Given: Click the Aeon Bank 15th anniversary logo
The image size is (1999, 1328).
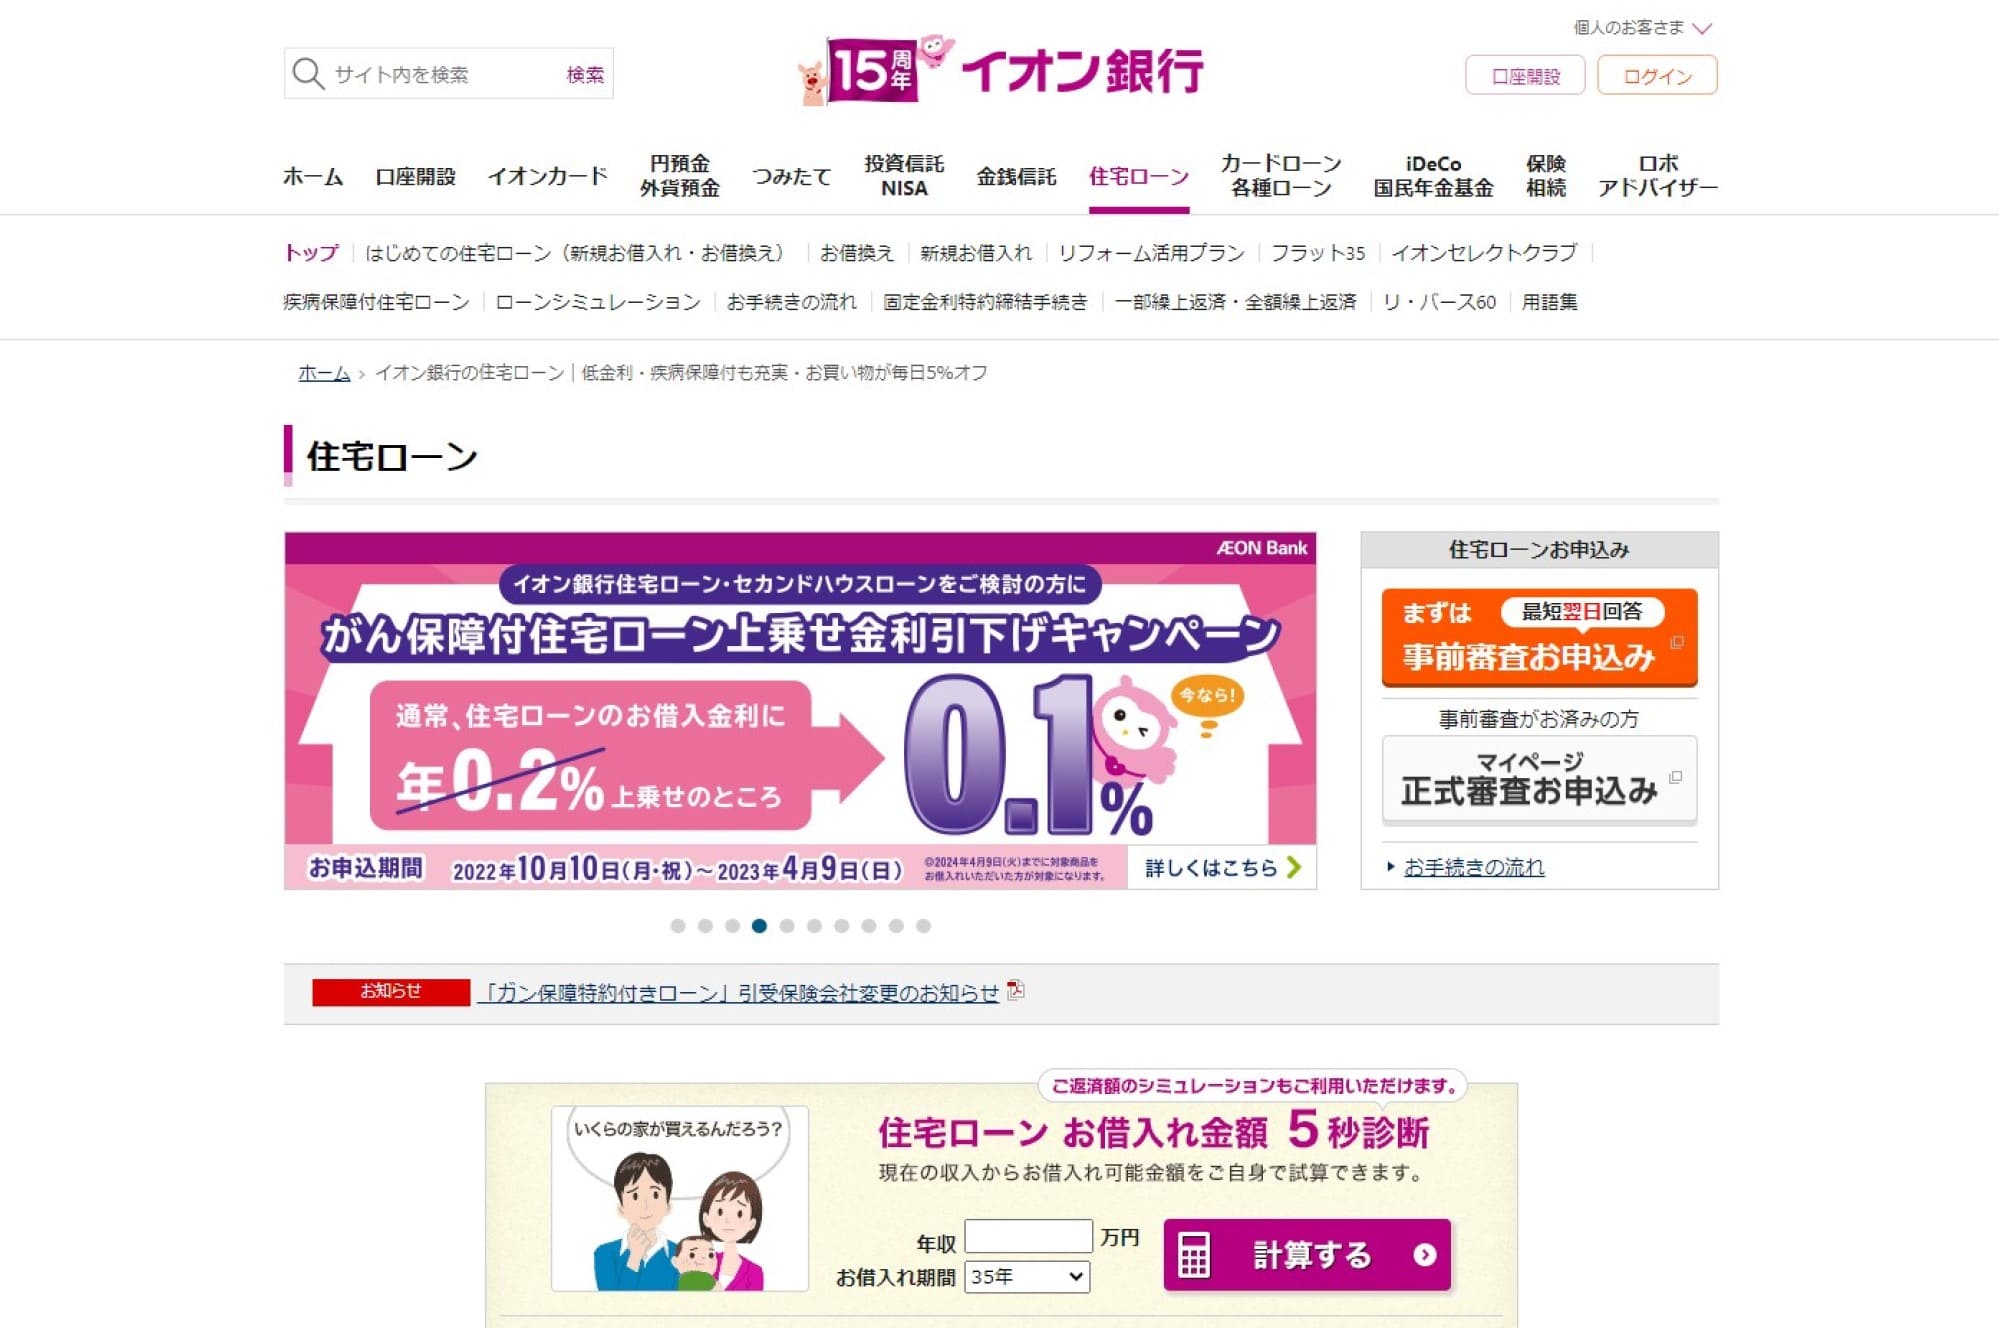Looking at the screenshot, I should (1000, 69).
